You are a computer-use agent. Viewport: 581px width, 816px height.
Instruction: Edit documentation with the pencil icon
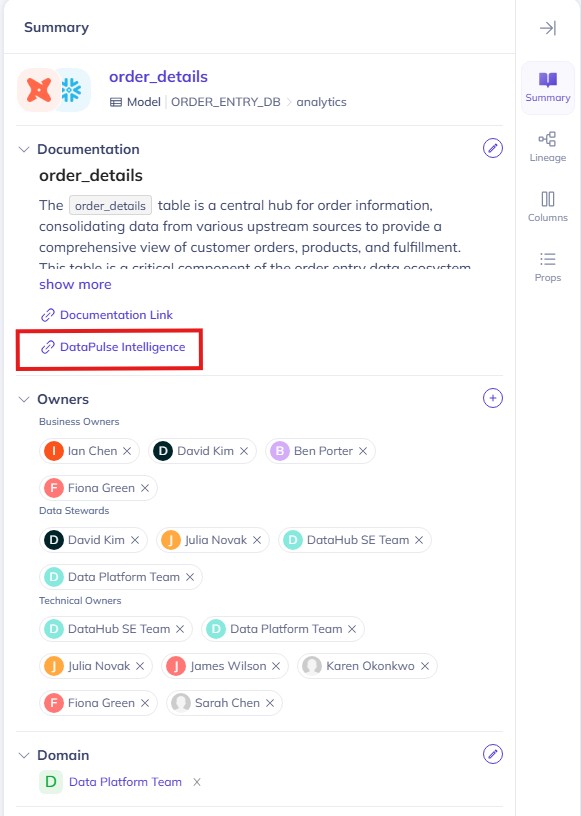[x=492, y=148]
